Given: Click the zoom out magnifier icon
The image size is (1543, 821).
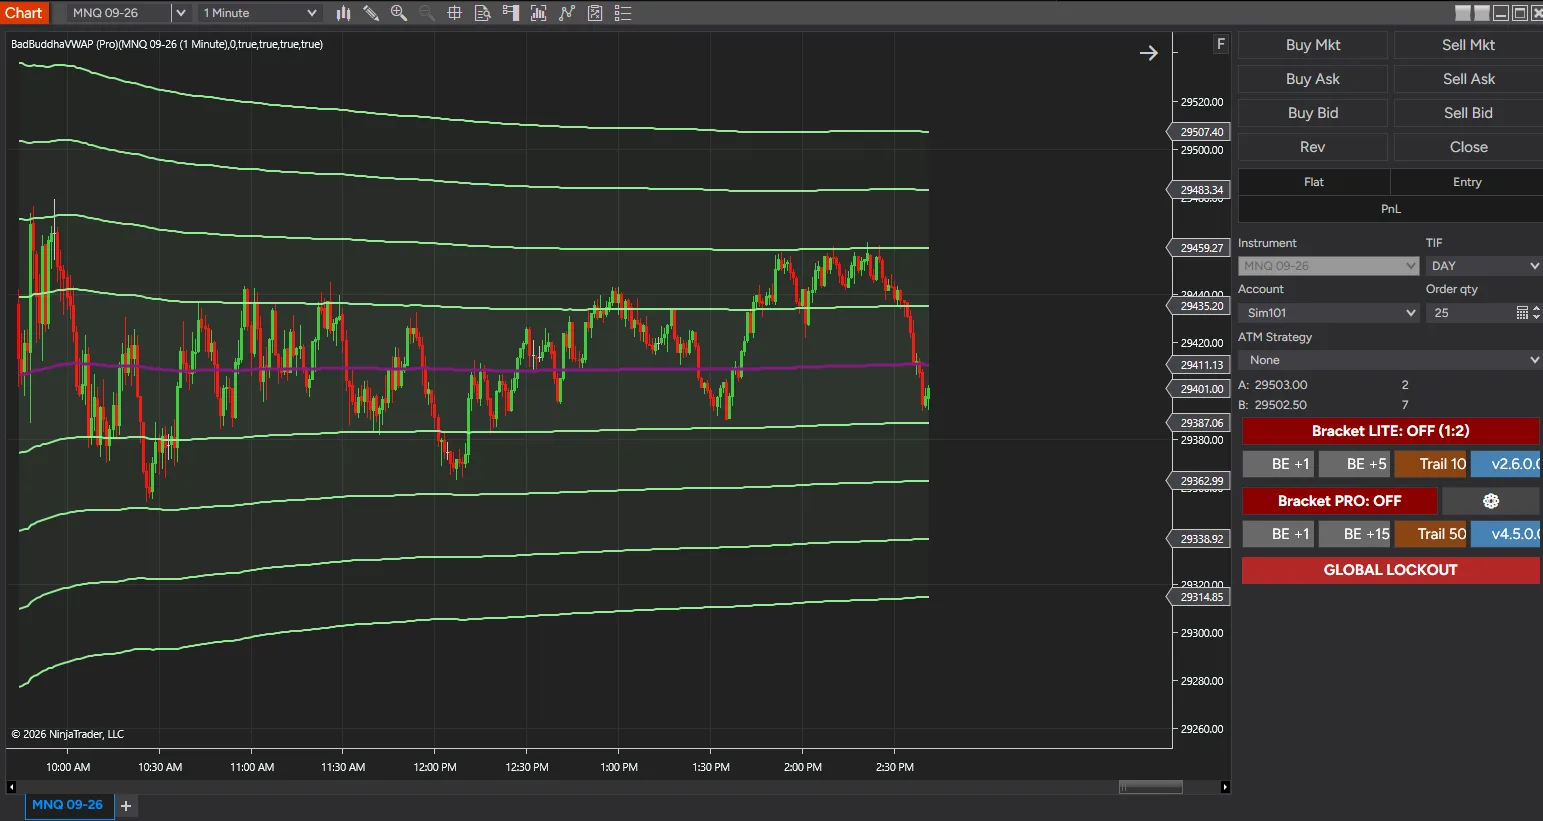Looking at the screenshot, I should [x=426, y=13].
